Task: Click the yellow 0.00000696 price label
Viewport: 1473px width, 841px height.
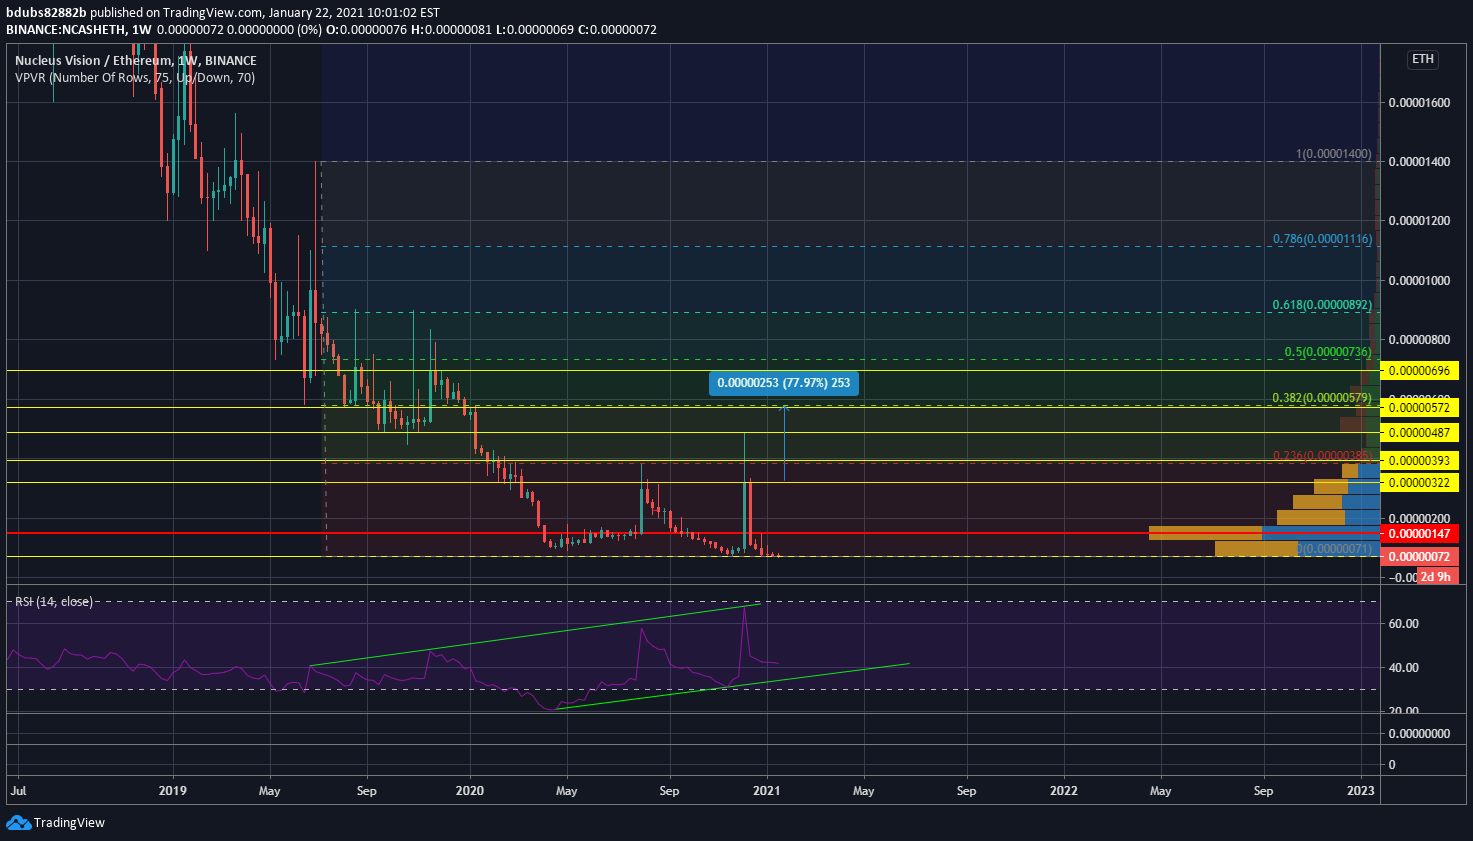Action: [1419, 371]
